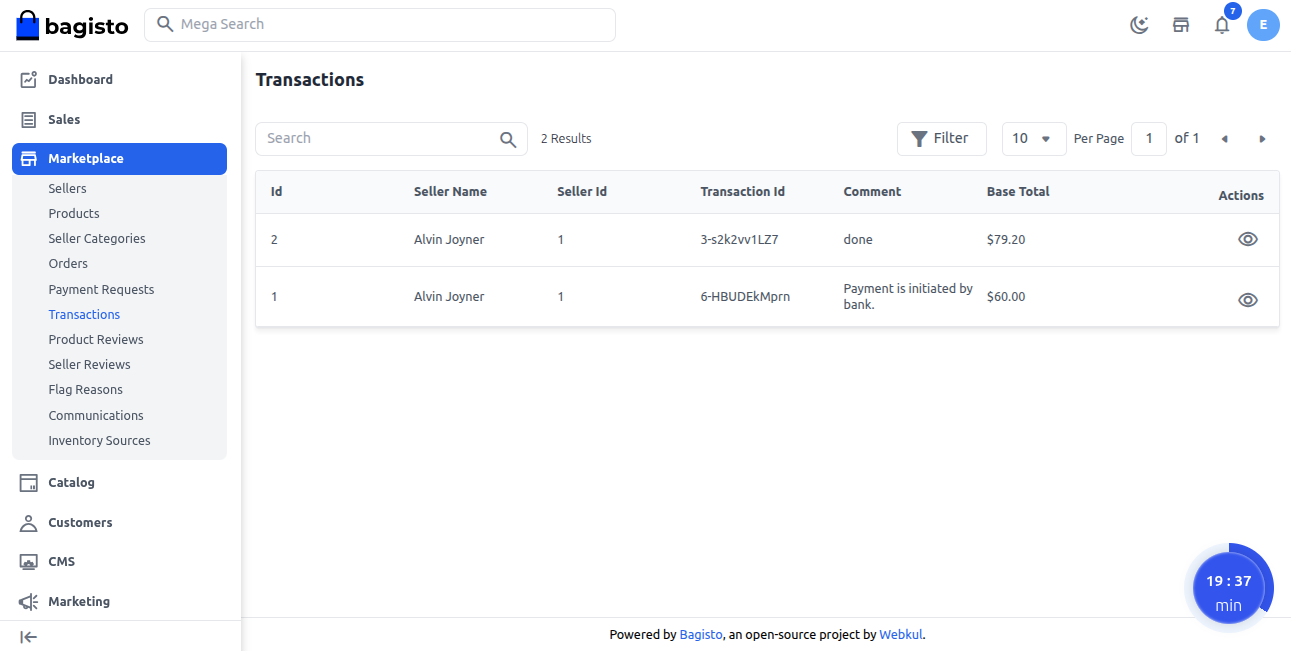Go to the Sellers page under Marketplace

pos(67,188)
